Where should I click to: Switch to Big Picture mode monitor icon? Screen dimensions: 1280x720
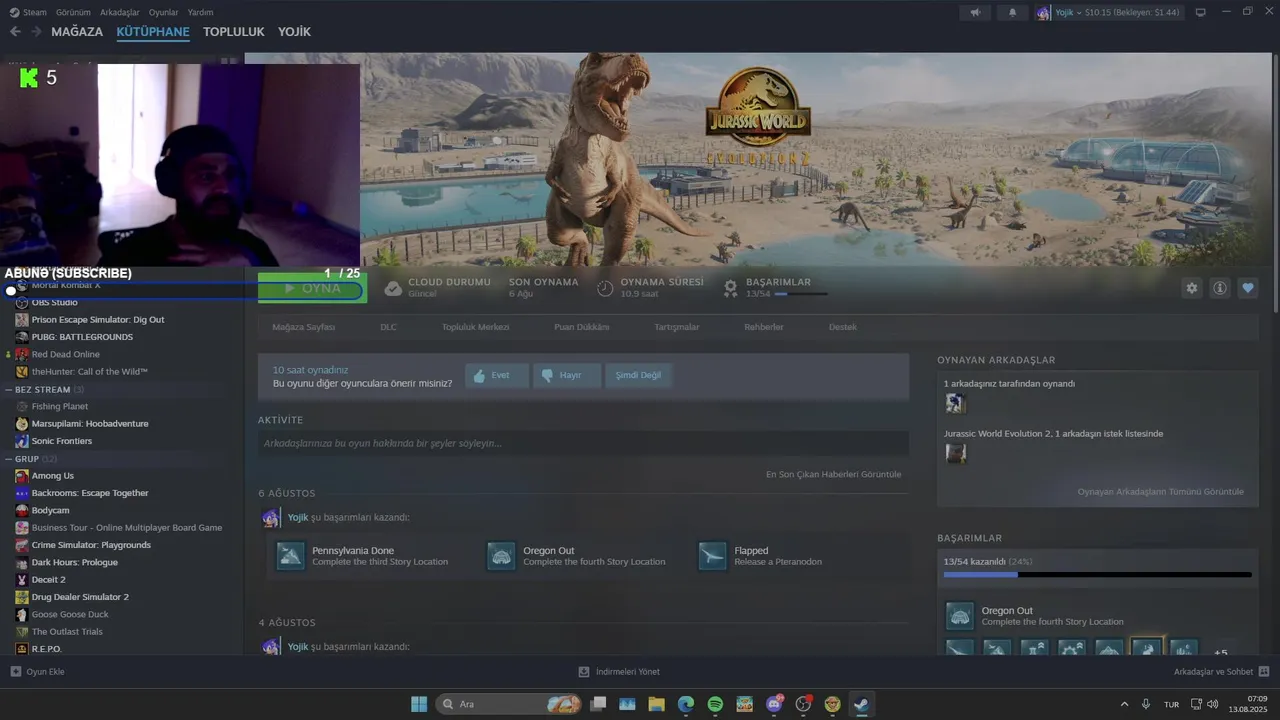[1201, 13]
